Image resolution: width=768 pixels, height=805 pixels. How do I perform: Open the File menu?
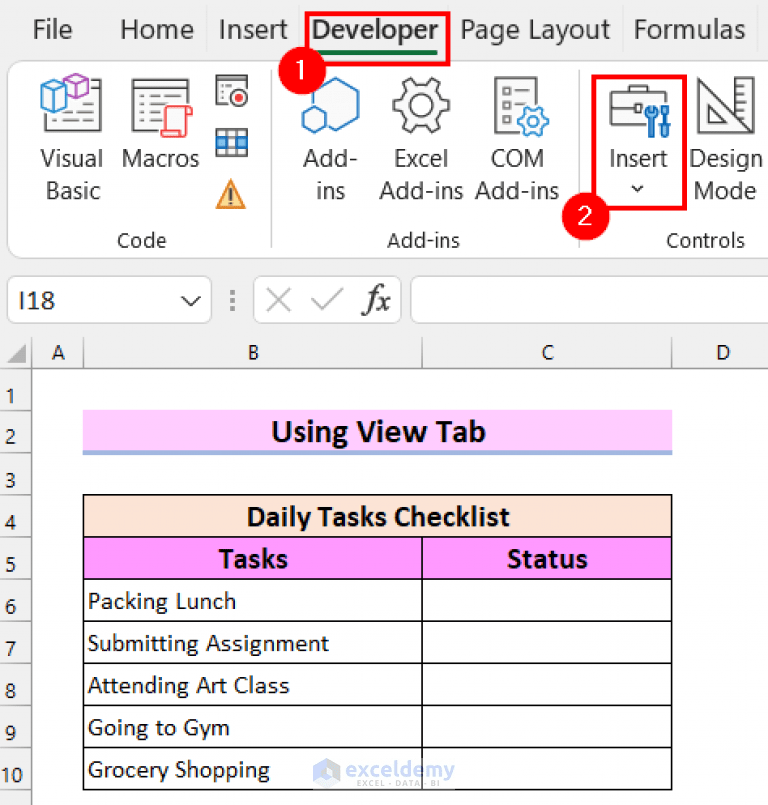pos(51,29)
